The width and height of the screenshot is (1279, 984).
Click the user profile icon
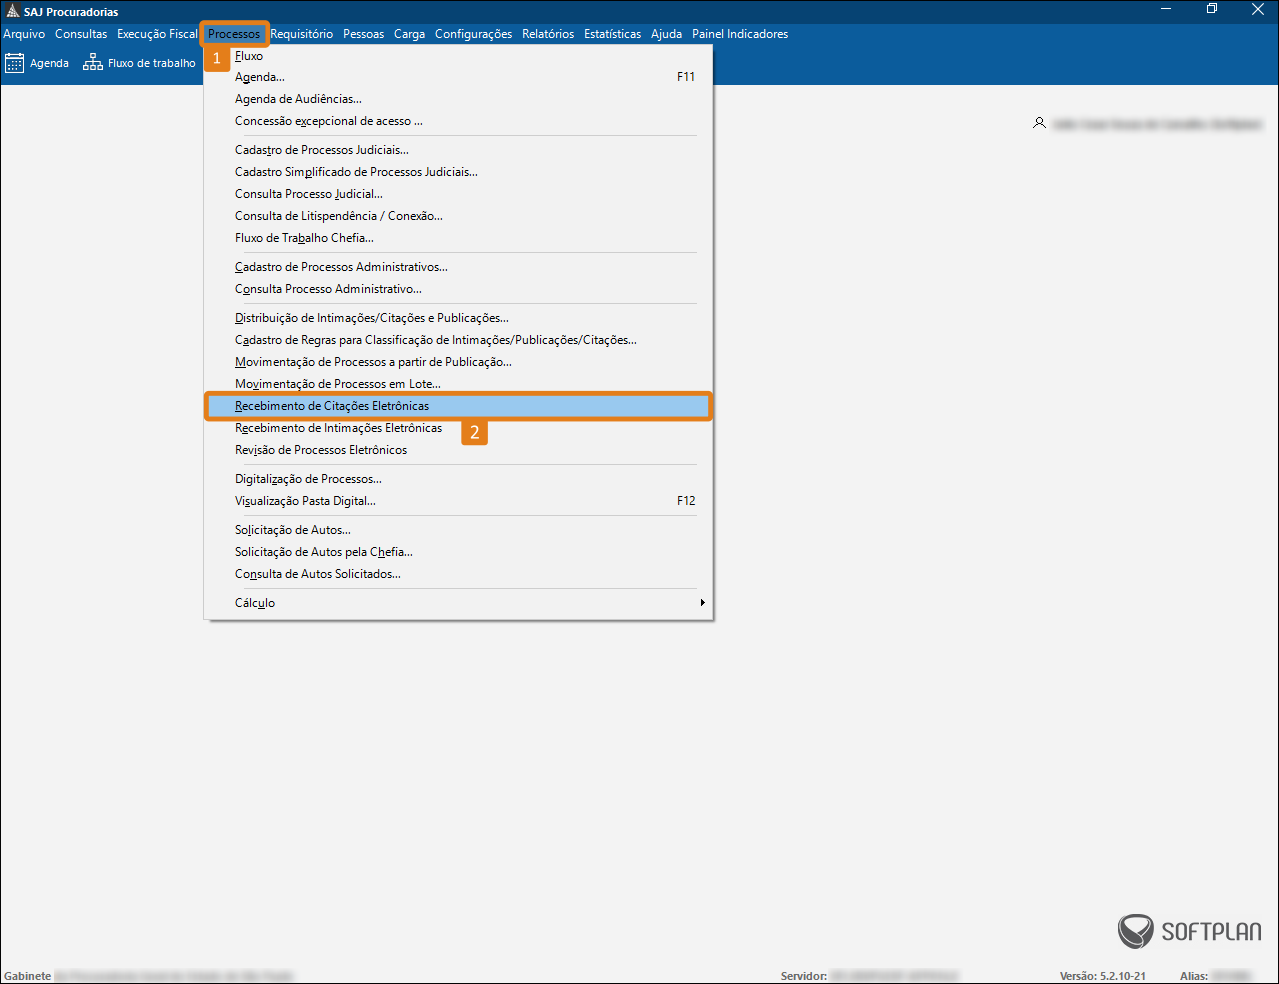[x=1039, y=123]
